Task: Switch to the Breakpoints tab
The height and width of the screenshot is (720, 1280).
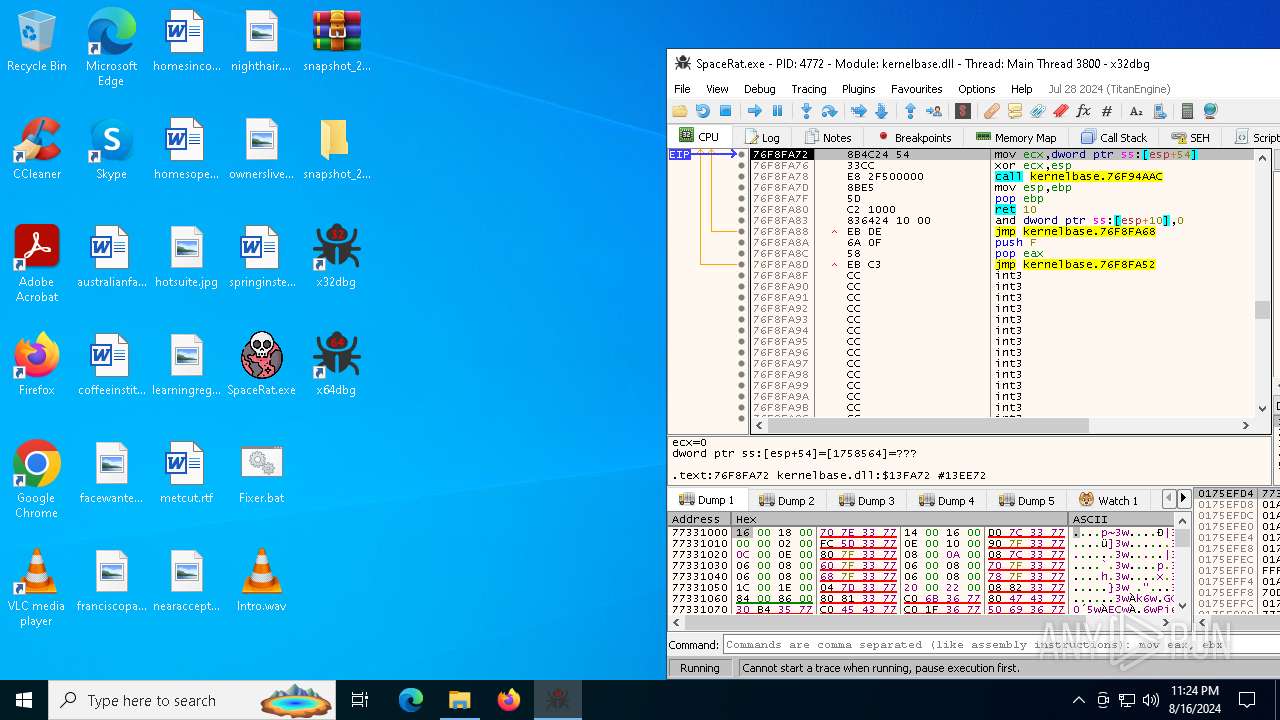Action: [x=915, y=137]
